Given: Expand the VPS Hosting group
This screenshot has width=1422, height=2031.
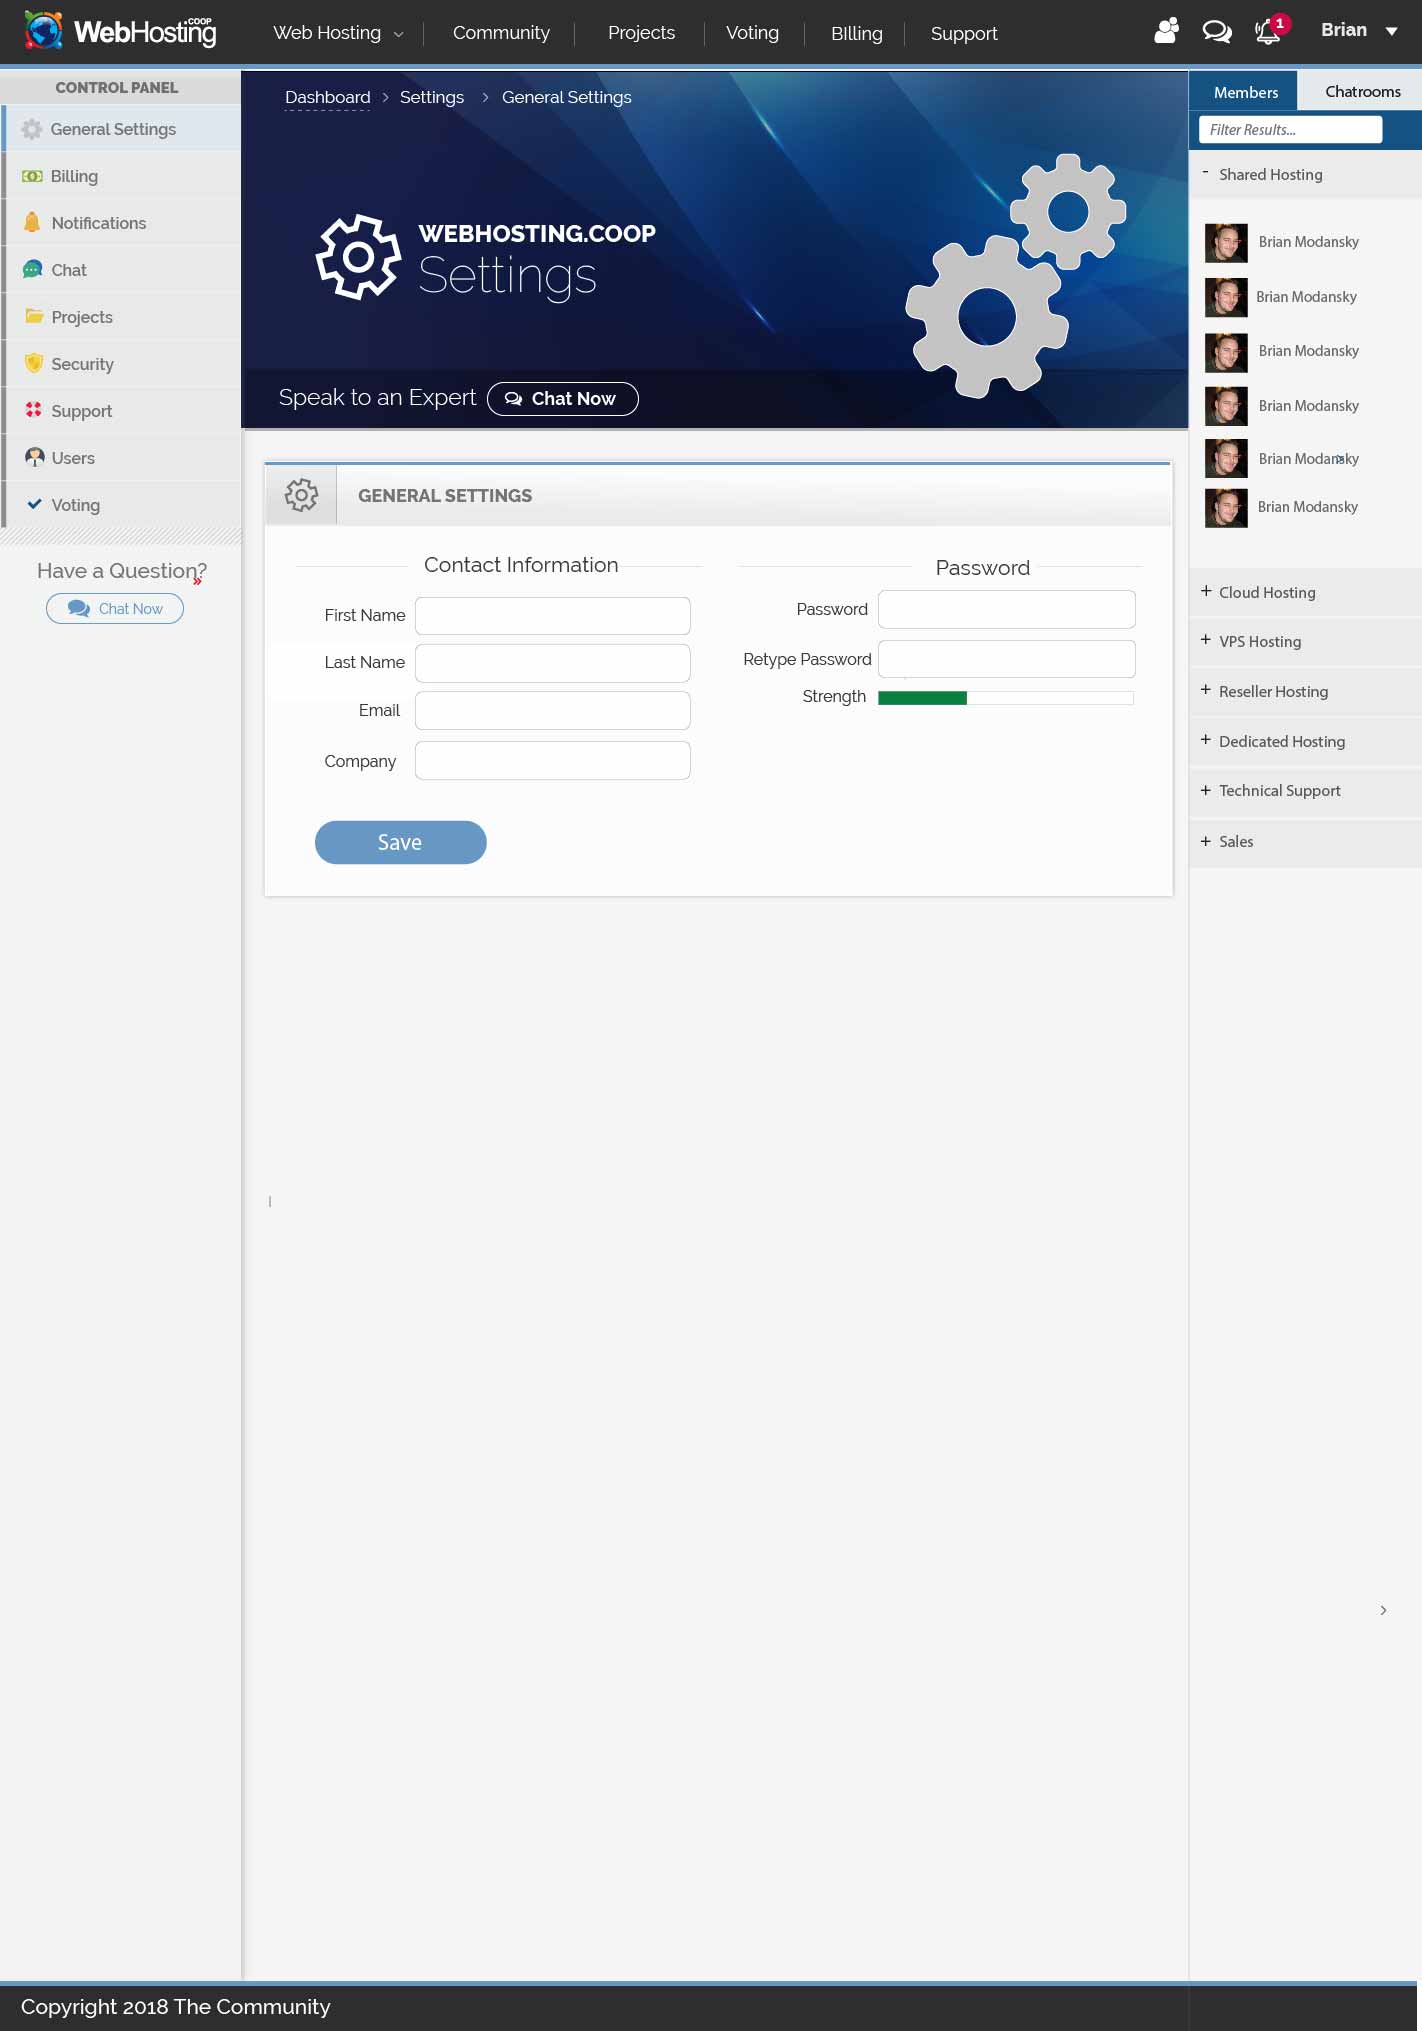Looking at the screenshot, I should (x=1305, y=641).
